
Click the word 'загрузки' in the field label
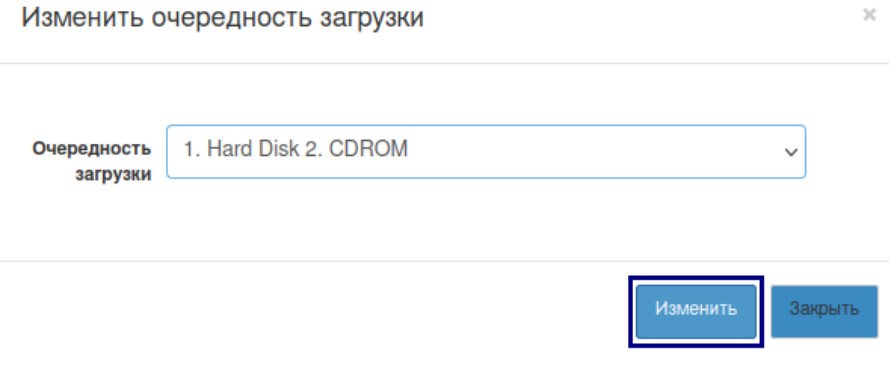(x=113, y=175)
